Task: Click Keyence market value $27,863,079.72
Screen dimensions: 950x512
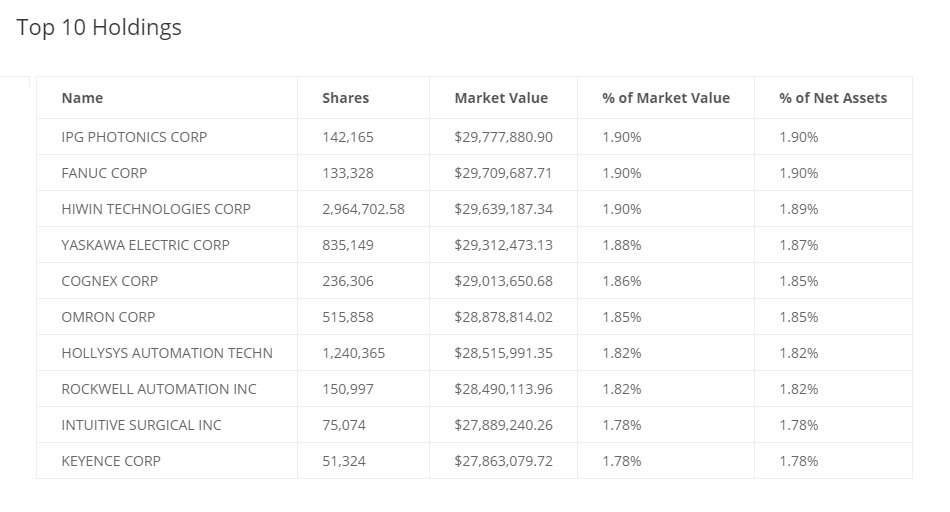Action: click(x=503, y=461)
